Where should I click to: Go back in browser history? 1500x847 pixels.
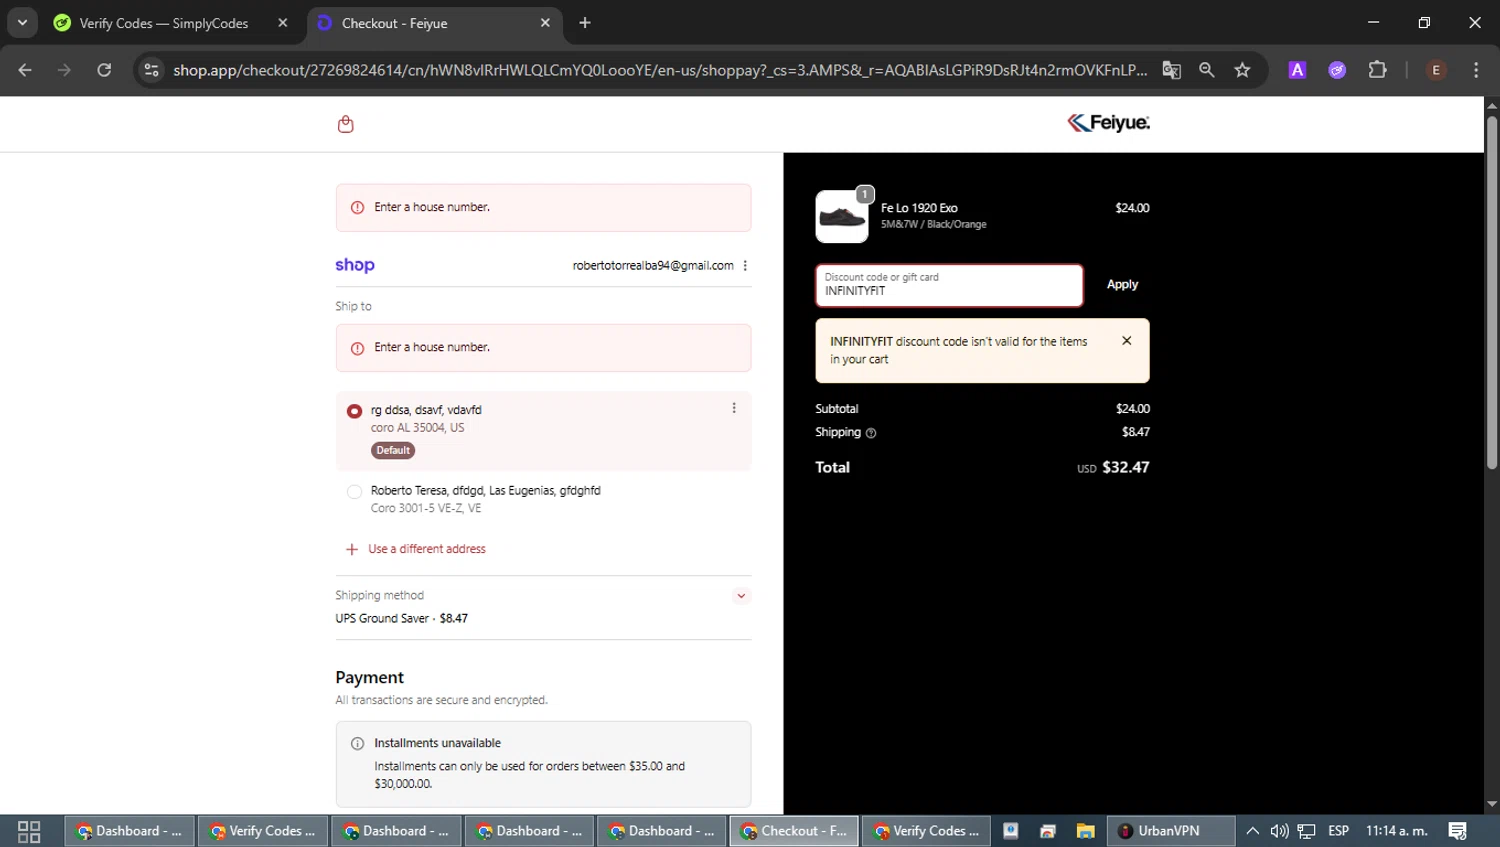25,70
